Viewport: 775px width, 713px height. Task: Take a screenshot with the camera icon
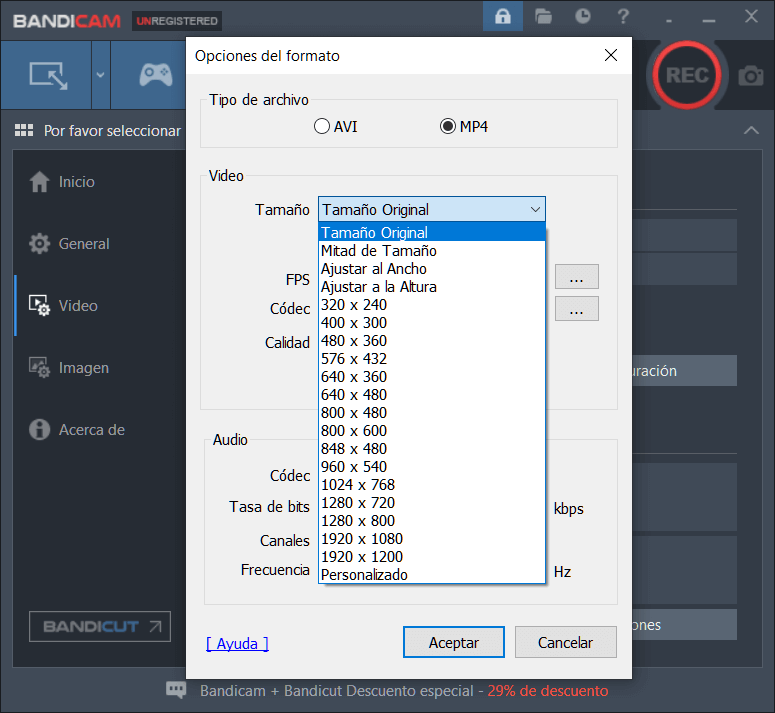coord(751,76)
